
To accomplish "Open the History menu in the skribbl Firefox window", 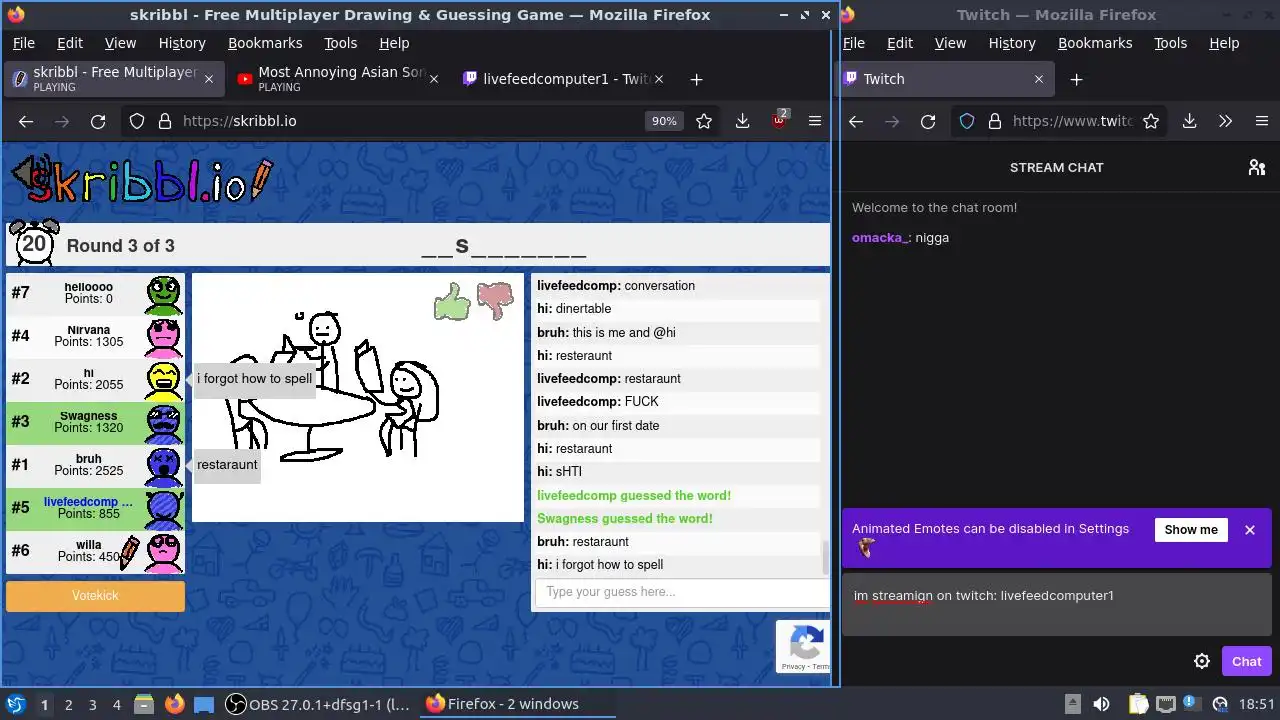I will tap(182, 43).
